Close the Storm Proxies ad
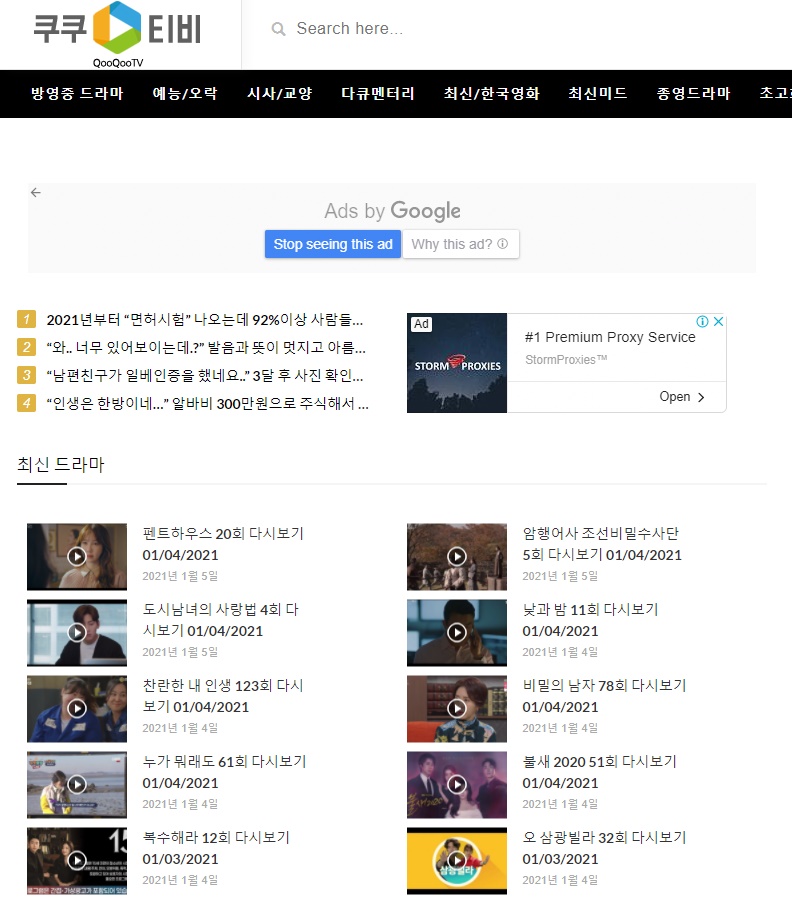792x906 pixels. coord(718,321)
